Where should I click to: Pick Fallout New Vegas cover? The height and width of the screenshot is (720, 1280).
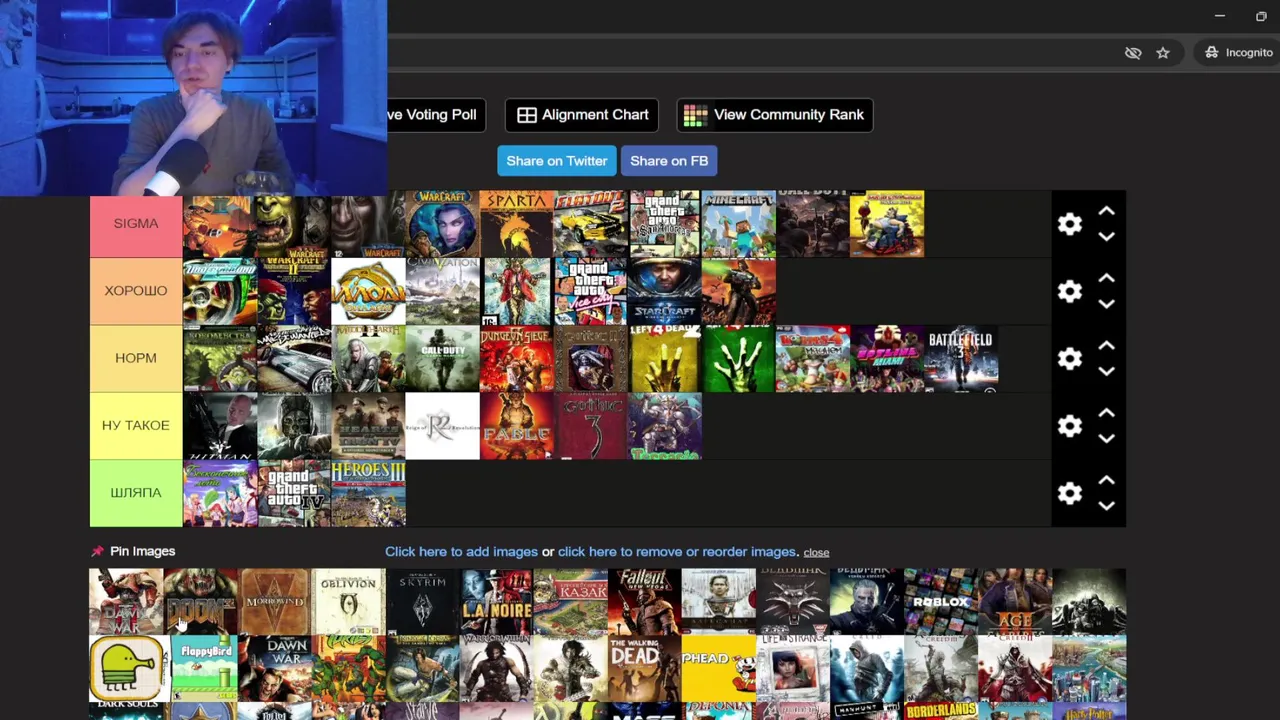click(x=644, y=602)
